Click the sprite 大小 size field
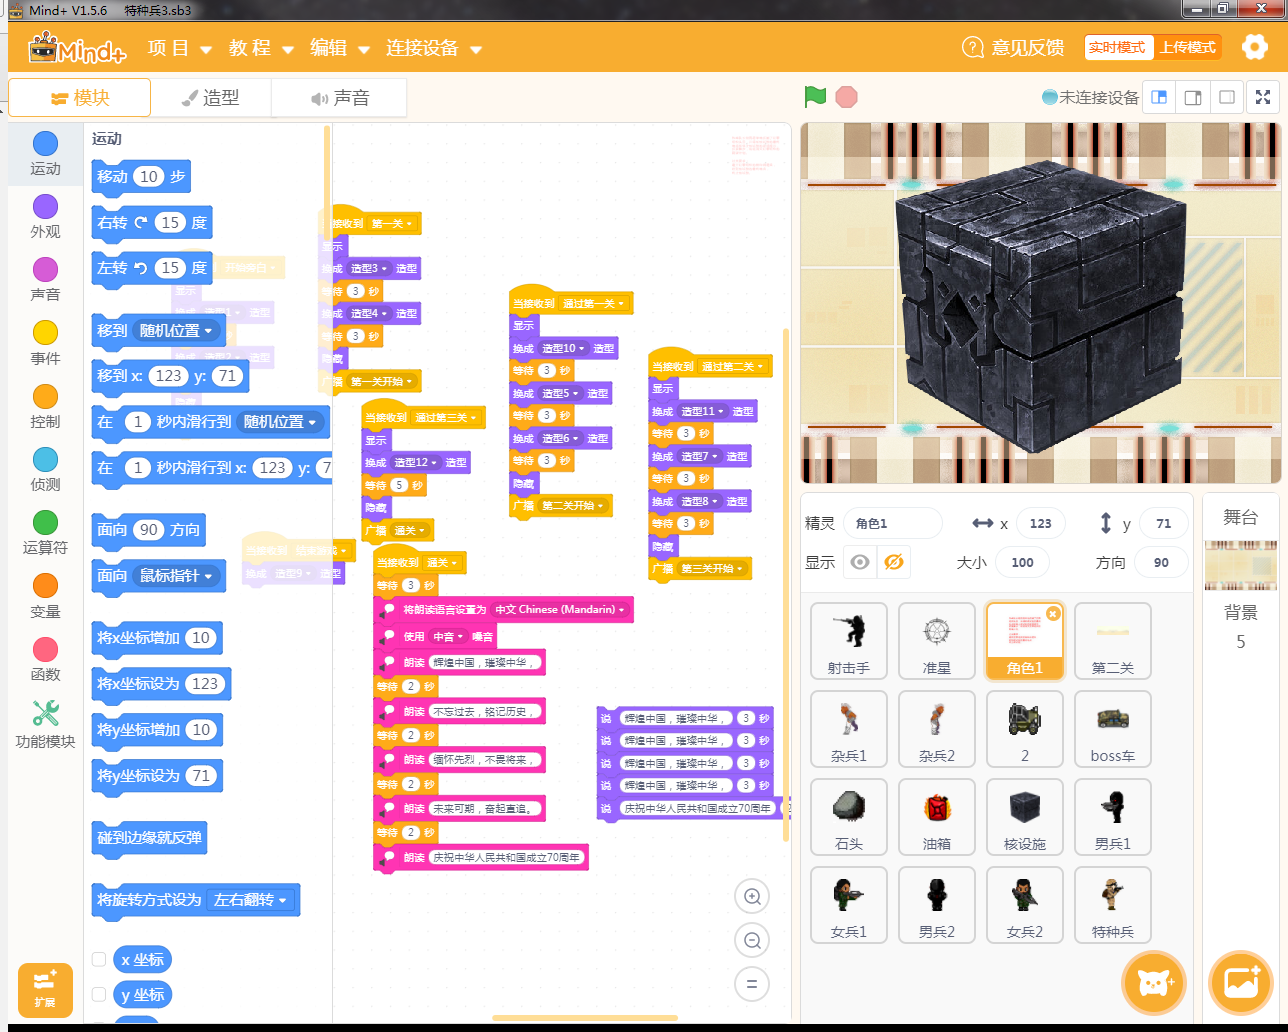The height and width of the screenshot is (1032, 1288). point(1021,562)
